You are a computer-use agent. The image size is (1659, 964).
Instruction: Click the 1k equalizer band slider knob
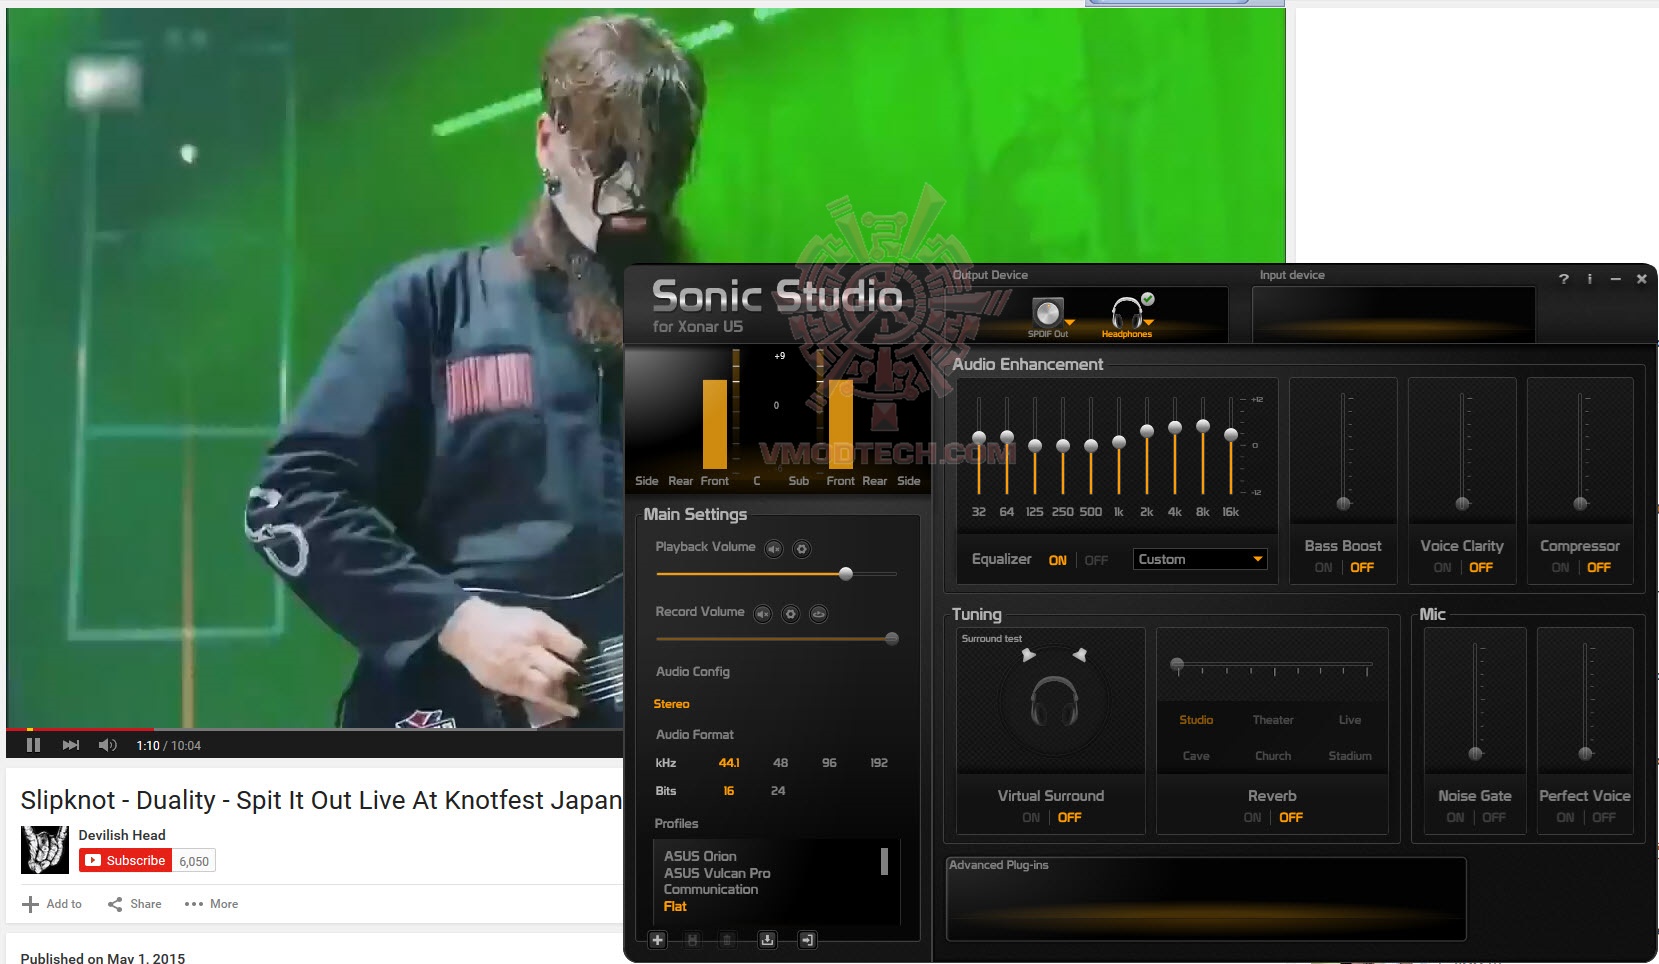[1119, 441]
